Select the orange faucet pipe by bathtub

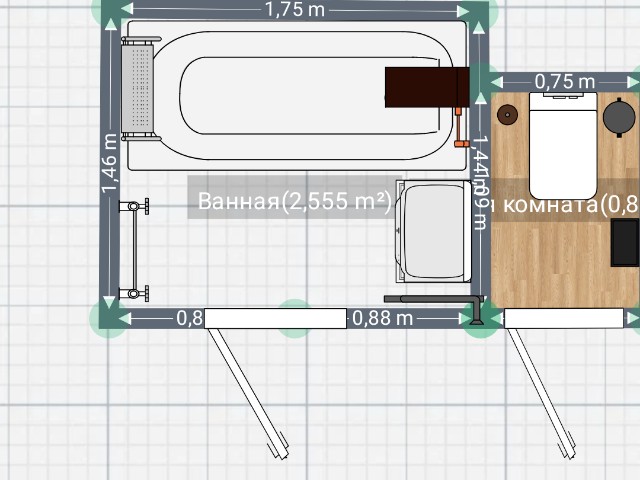tap(459, 125)
